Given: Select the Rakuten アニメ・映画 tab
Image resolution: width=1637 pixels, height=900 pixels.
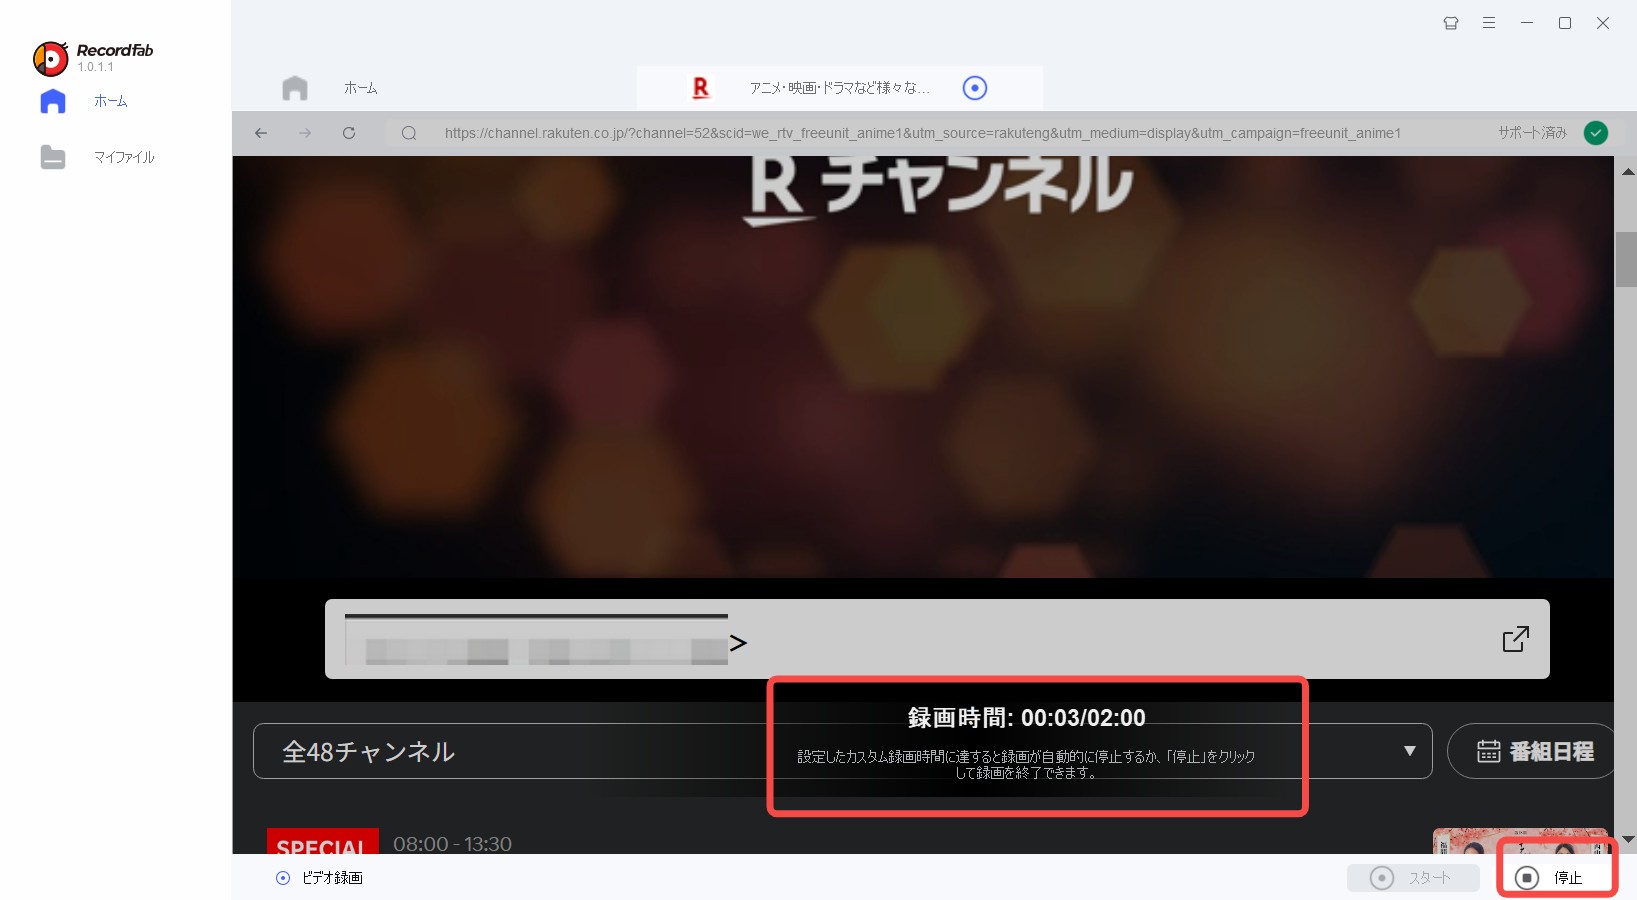Looking at the screenshot, I should [840, 88].
